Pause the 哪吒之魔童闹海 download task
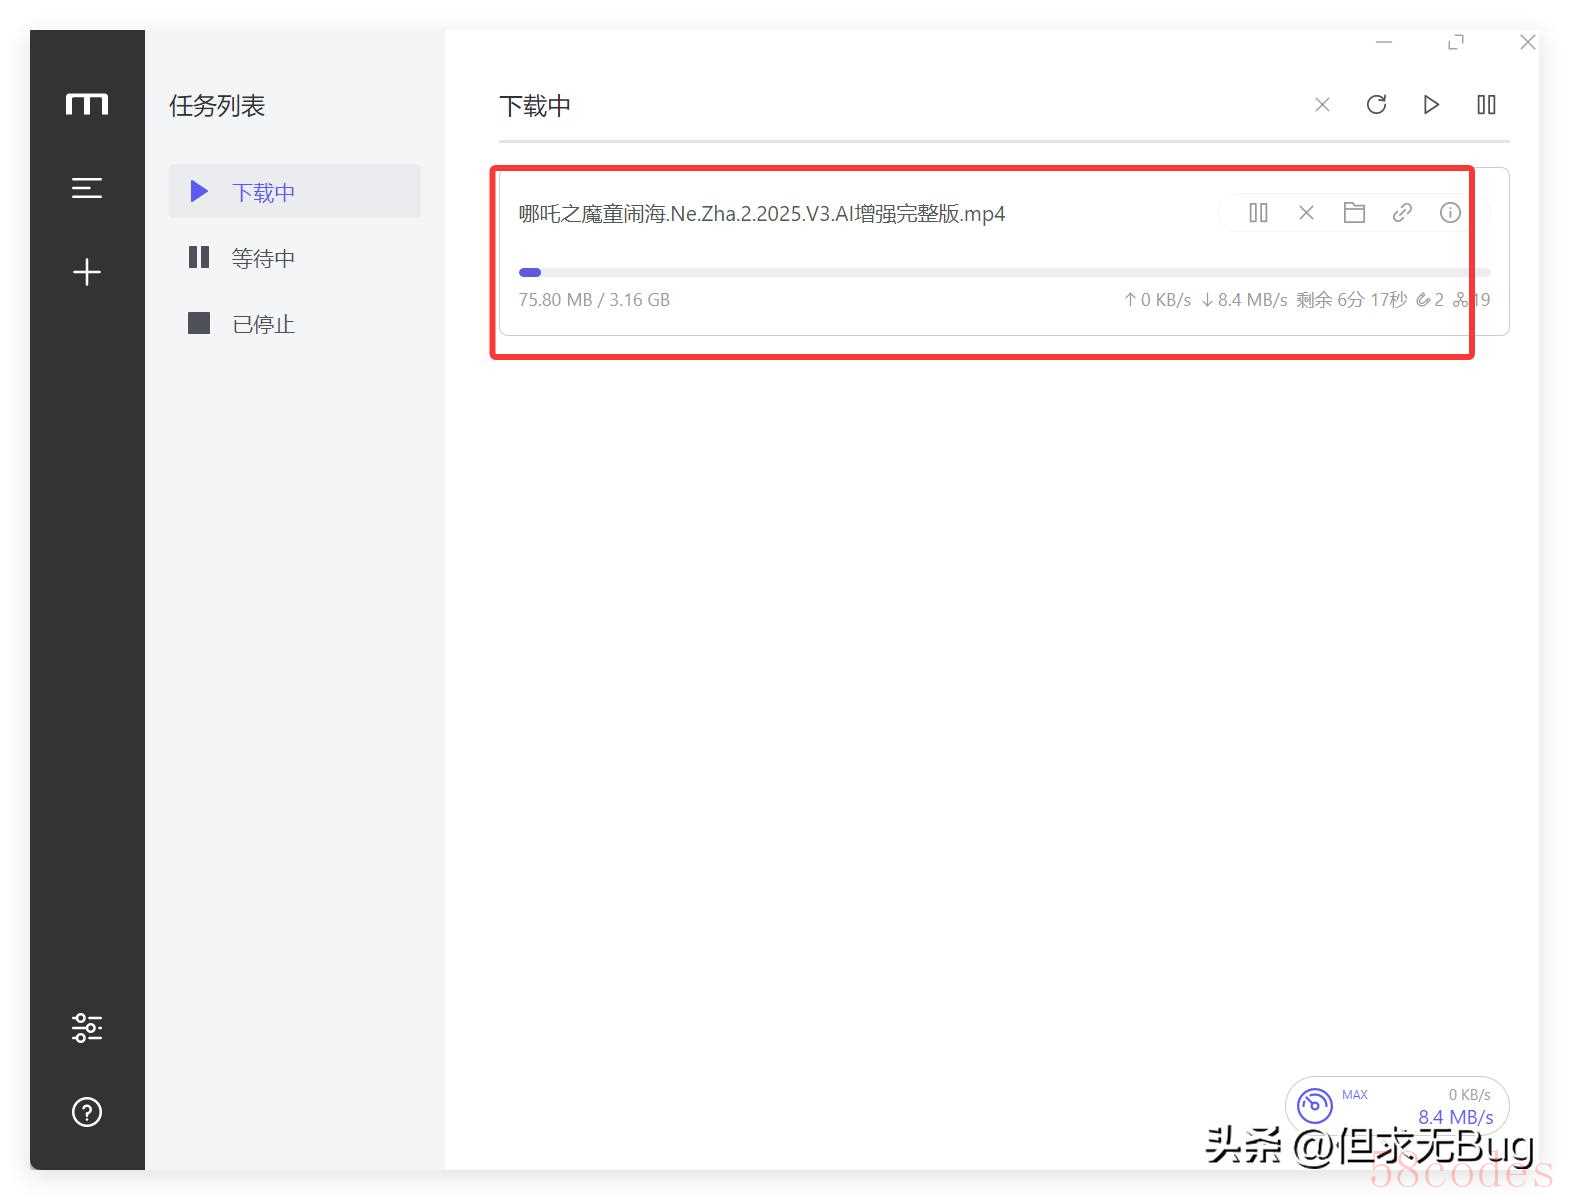This screenshot has height=1200, width=1569. (x=1258, y=213)
